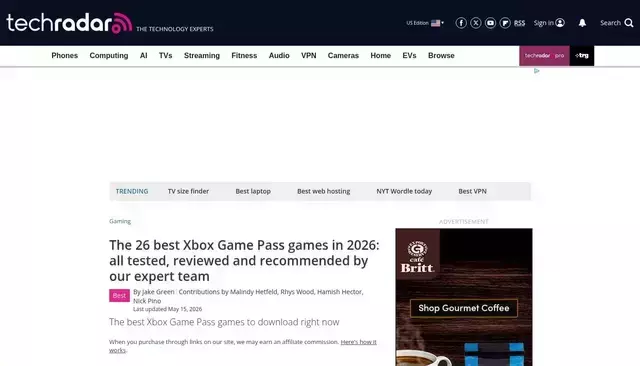
Task: Open TechRadar YouTube channel icon
Action: [x=490, y=23]
